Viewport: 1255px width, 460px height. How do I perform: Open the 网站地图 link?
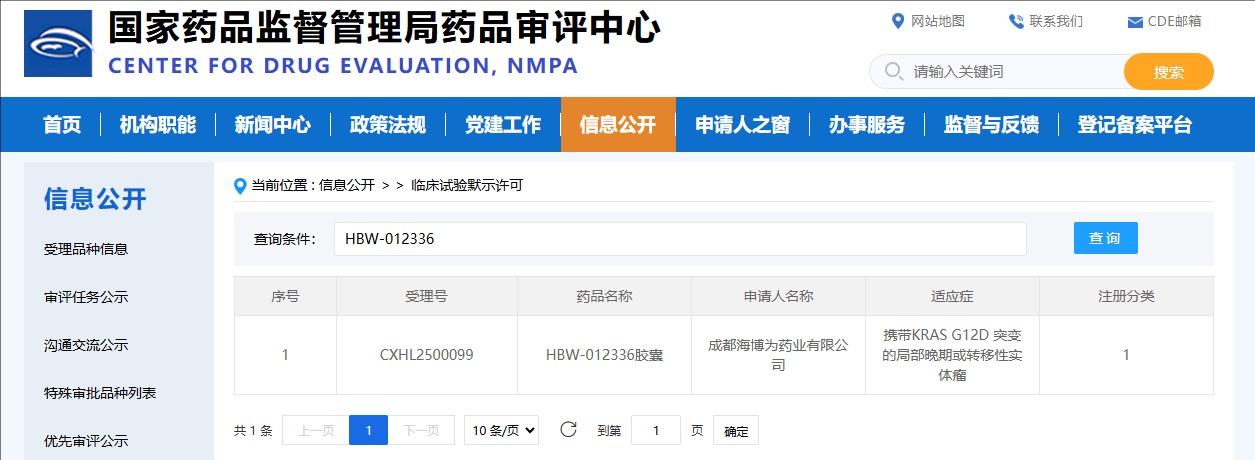pyautogui.click(x=937, y=21)
